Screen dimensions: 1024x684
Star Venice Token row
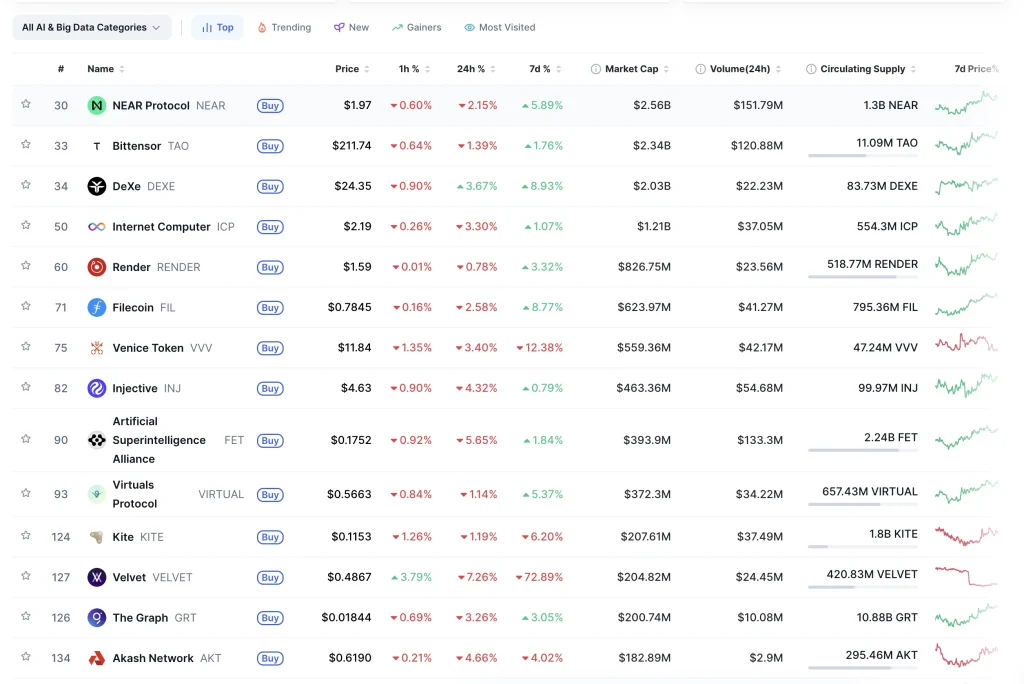pos(25,347)
